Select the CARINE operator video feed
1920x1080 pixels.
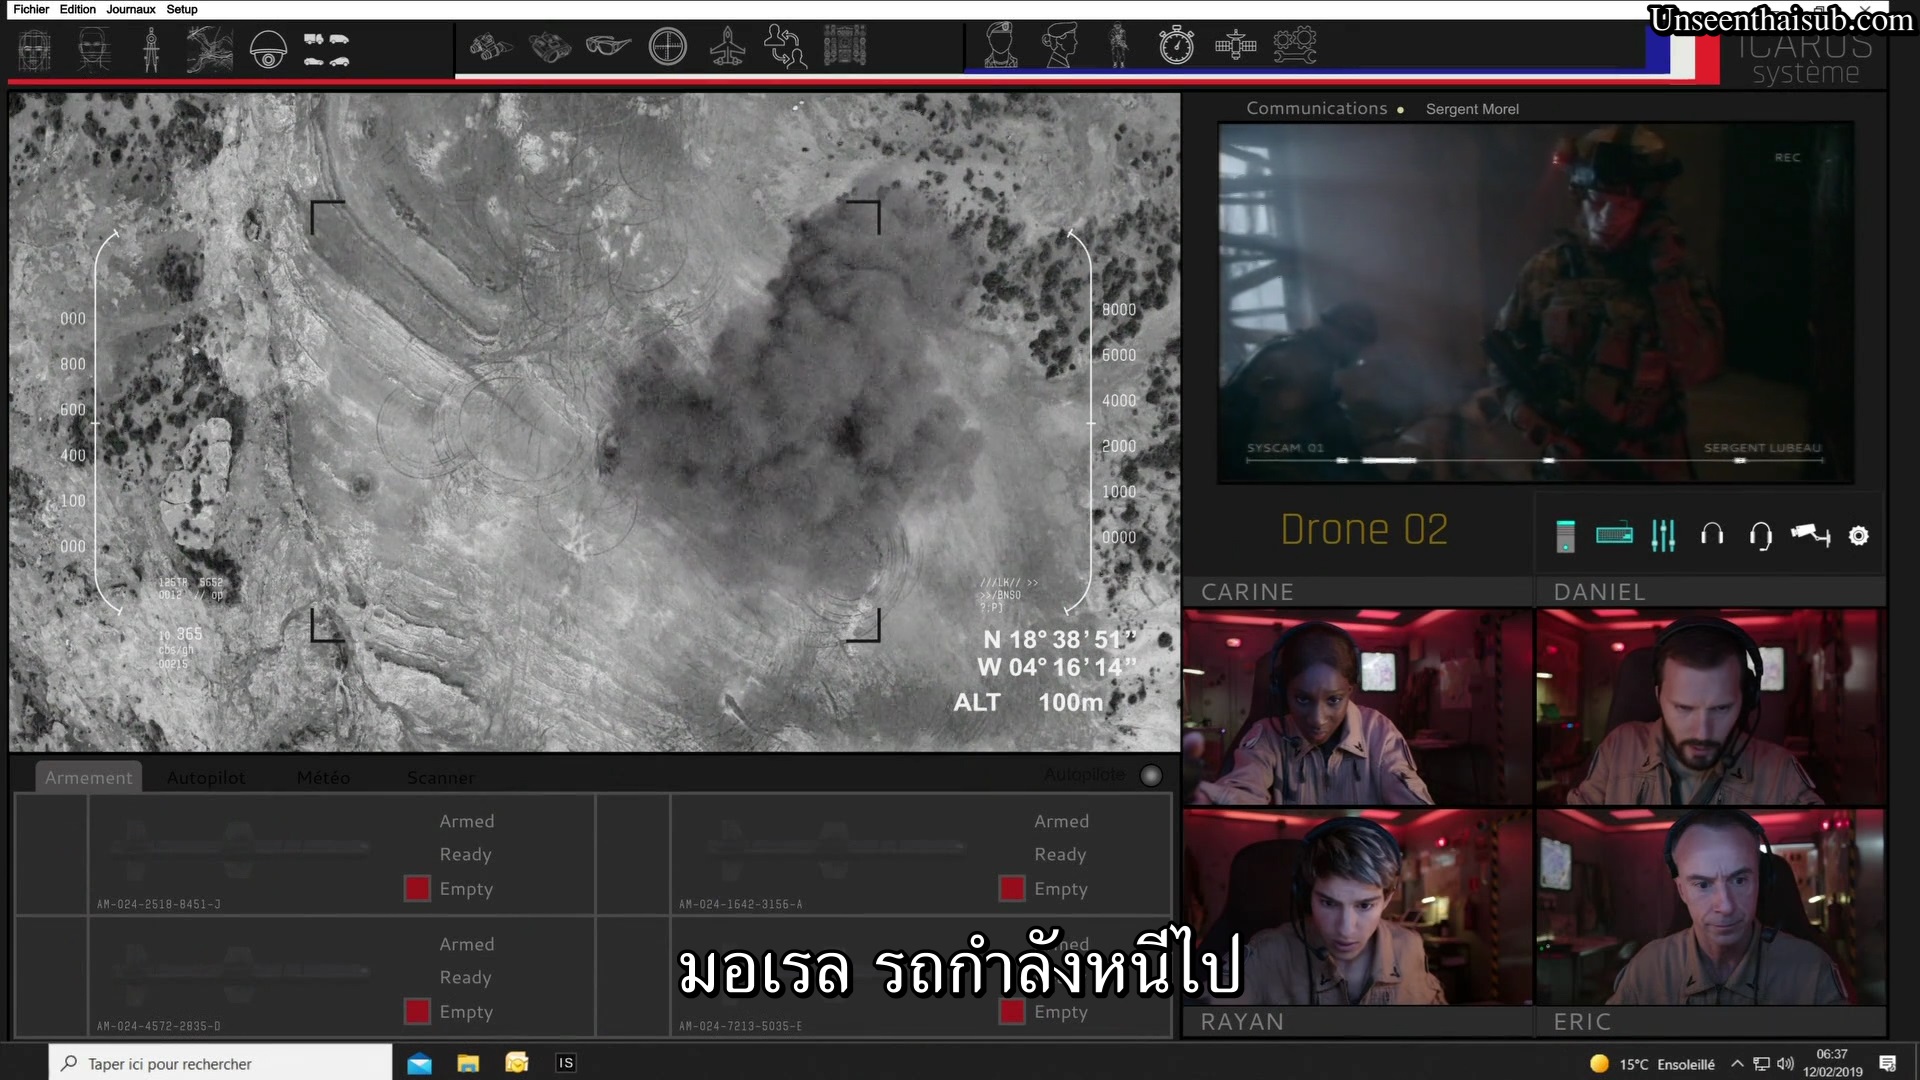point(1357,707)
